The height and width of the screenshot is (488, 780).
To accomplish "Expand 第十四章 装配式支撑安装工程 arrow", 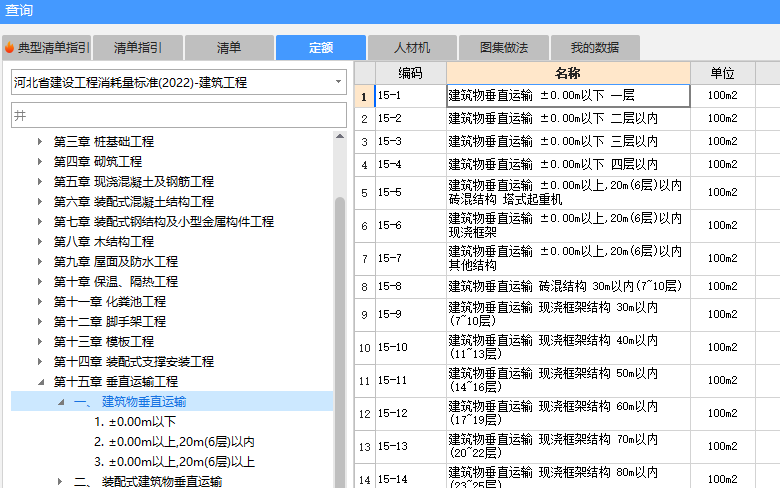I will 40,362.
